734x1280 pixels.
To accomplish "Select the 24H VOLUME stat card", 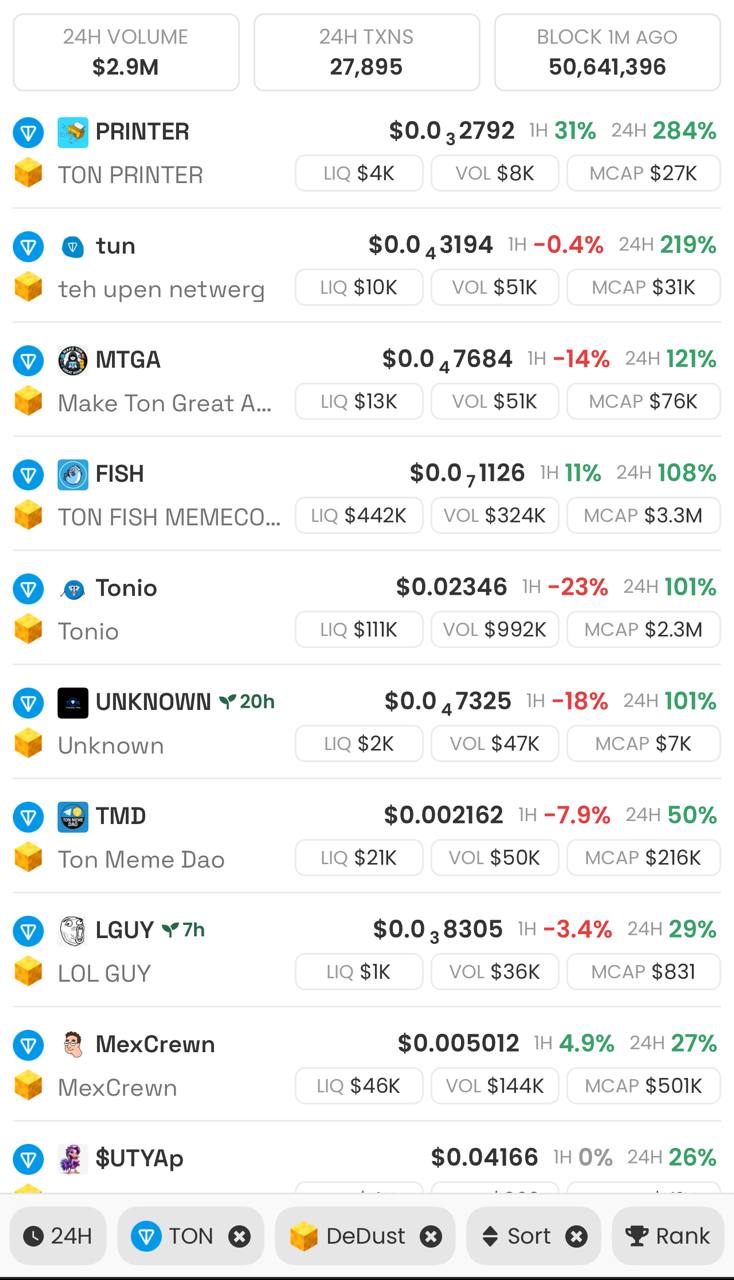I will click(x=126, y=52).
